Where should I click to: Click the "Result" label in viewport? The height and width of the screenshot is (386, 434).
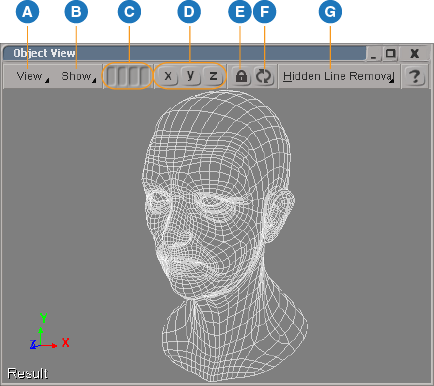click(28, 373)
